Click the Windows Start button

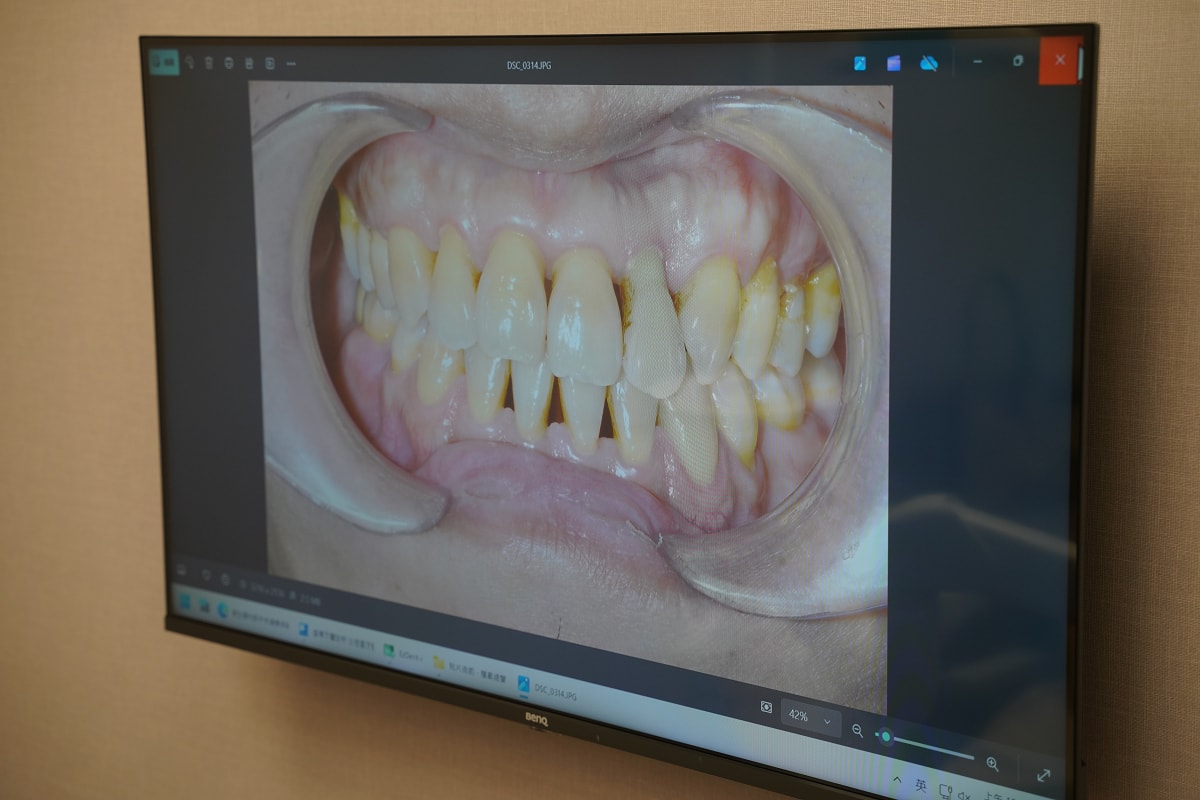click(185, 601)
